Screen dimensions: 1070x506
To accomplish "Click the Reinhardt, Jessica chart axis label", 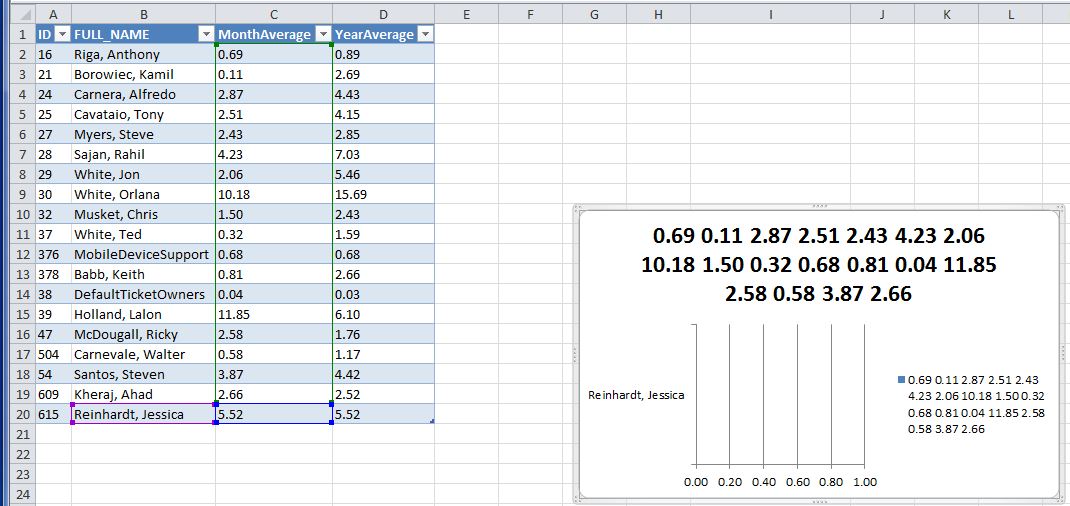I will (x=636, y=395).
